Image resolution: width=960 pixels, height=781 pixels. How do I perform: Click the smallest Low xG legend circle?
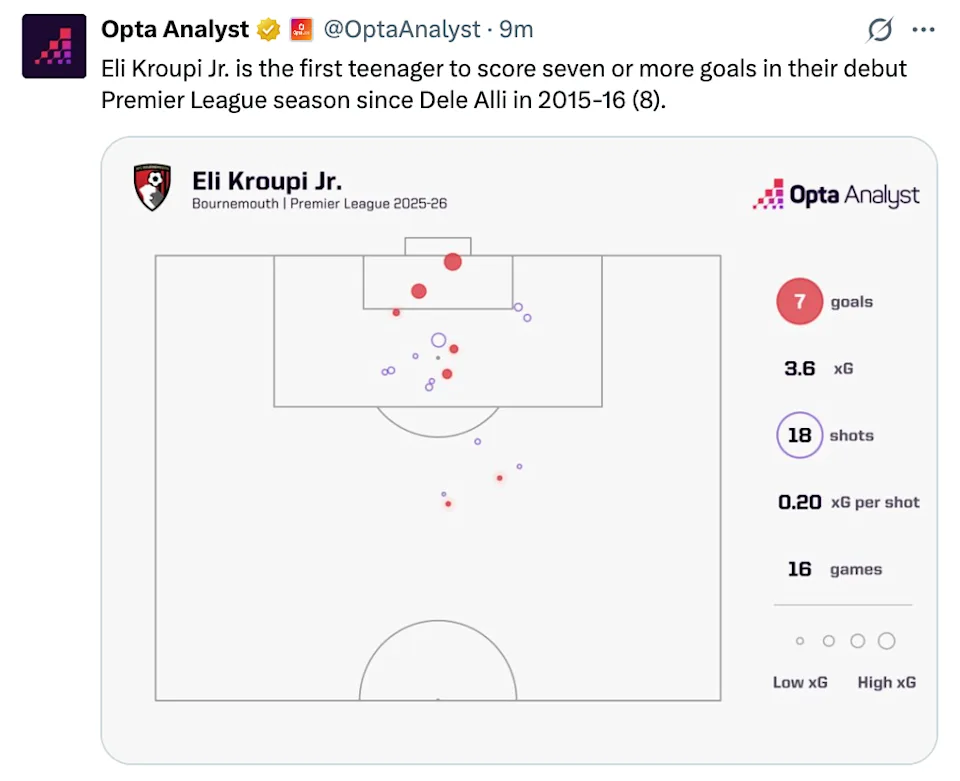coord(800,641)
